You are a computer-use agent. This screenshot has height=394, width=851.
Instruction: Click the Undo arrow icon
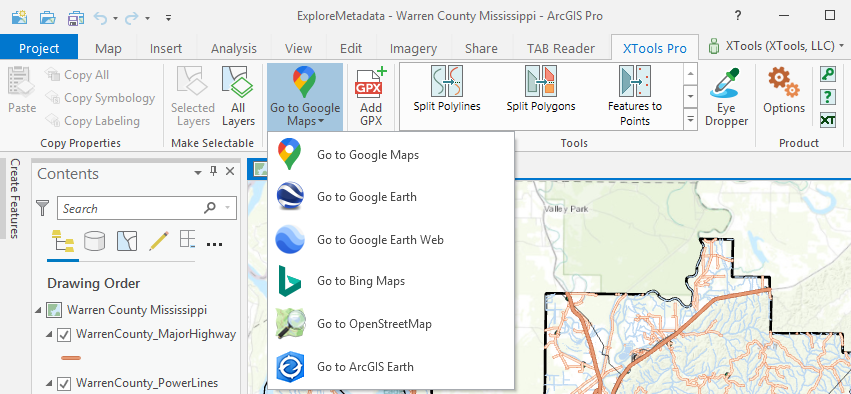pyautogui.click(x=101, y=17)
